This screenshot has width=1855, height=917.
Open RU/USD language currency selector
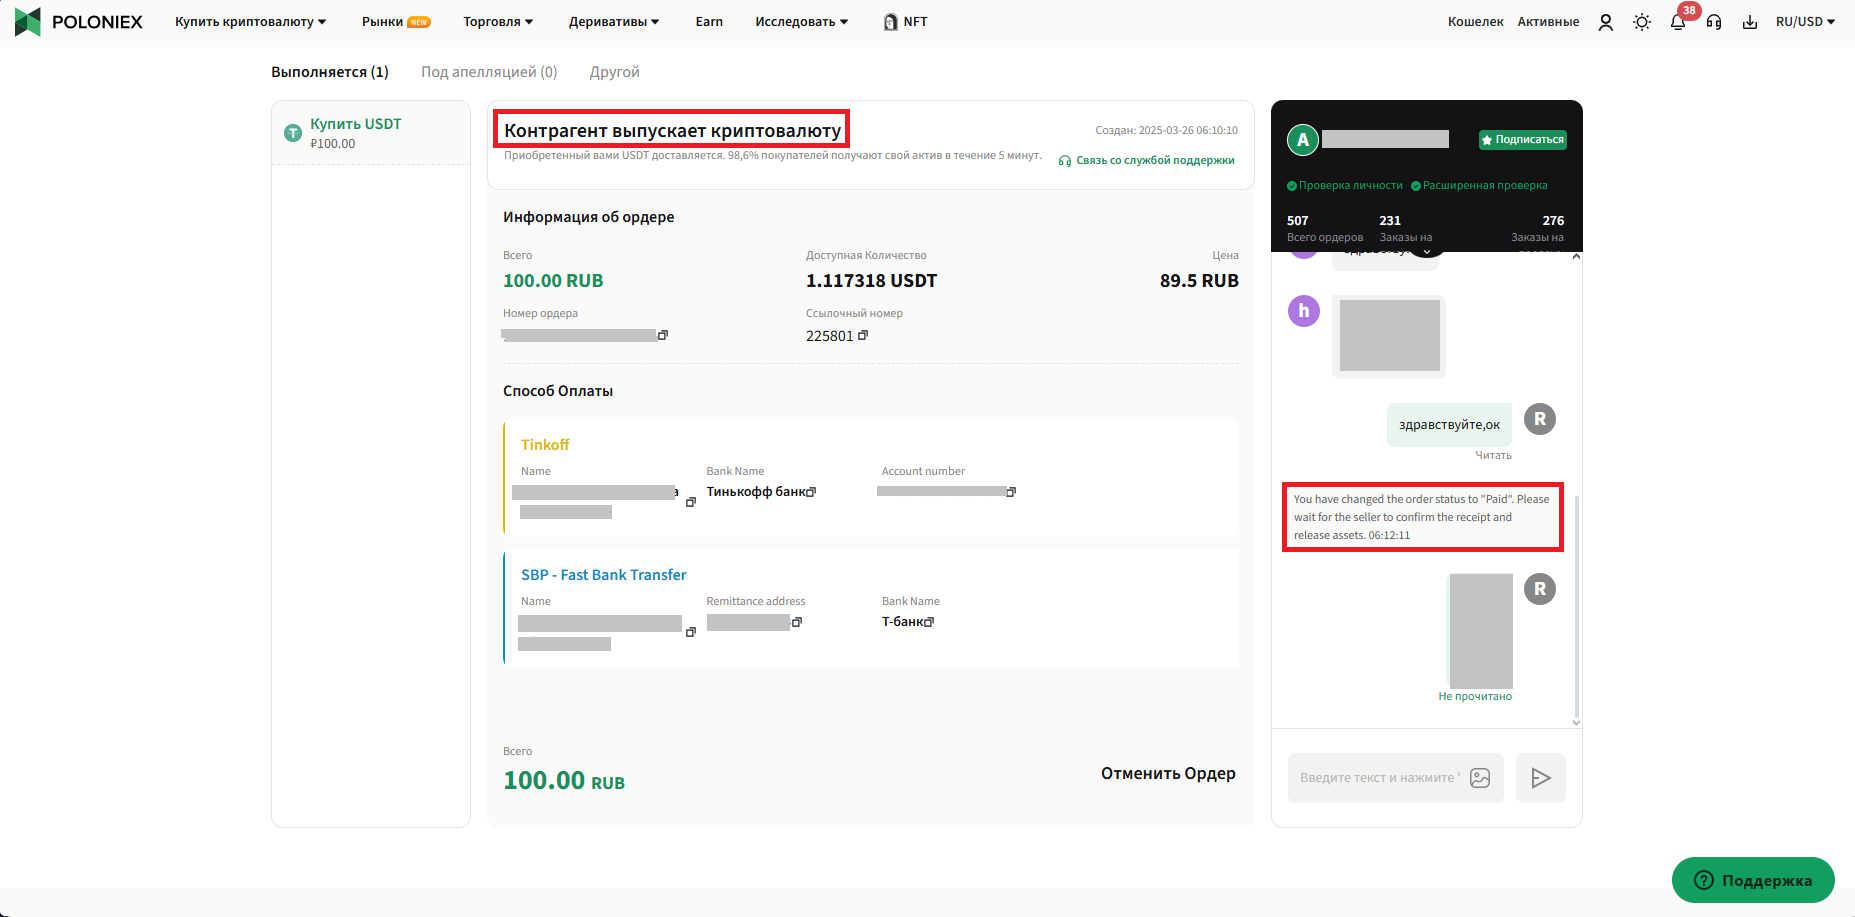[1805, 22]
